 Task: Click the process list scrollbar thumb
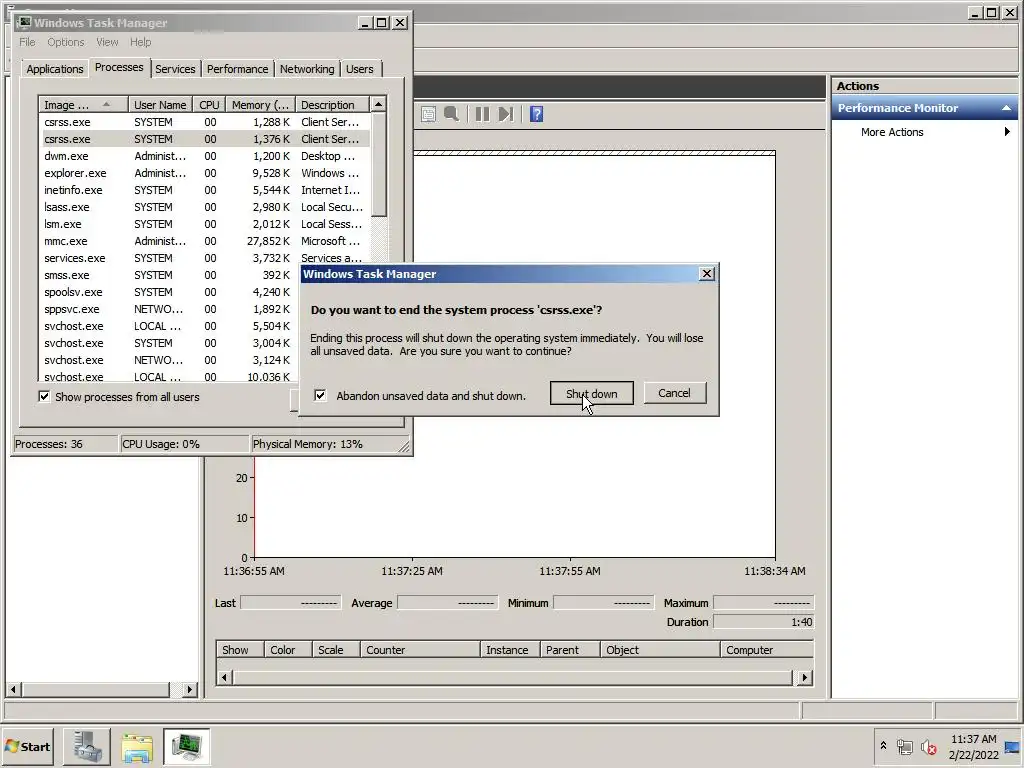tap(378, 165)
